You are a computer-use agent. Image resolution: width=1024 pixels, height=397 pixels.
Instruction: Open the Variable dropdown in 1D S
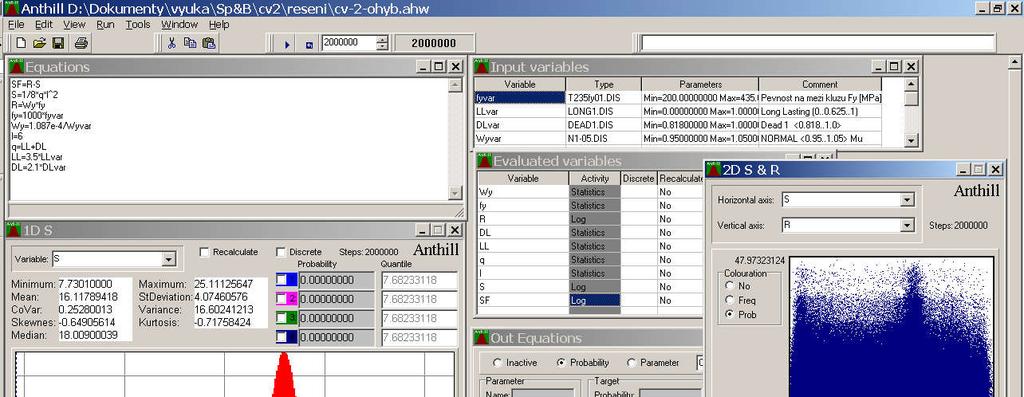[169, 260]
